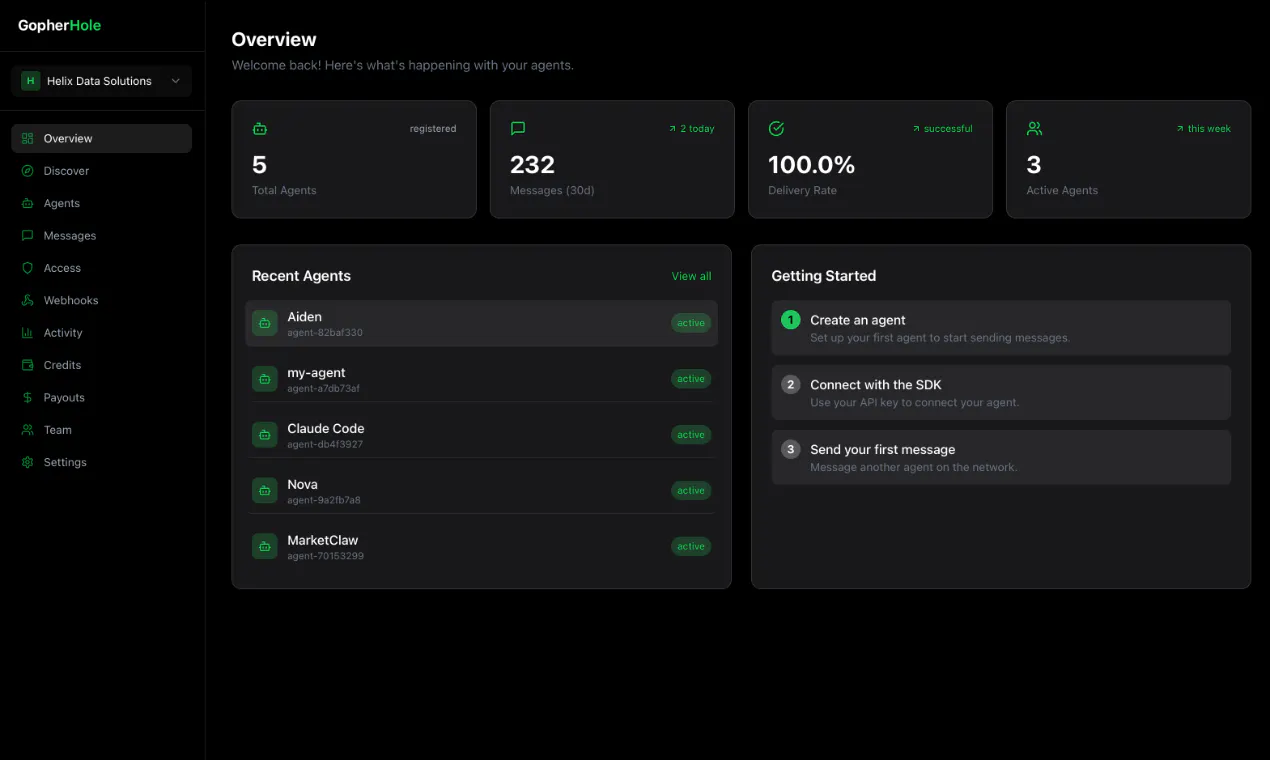Image resolution: width=1270 pixels, height=760 pixels.
Task: Click the checkmark icon on Delivery Rate card
Action: [776, 128]
